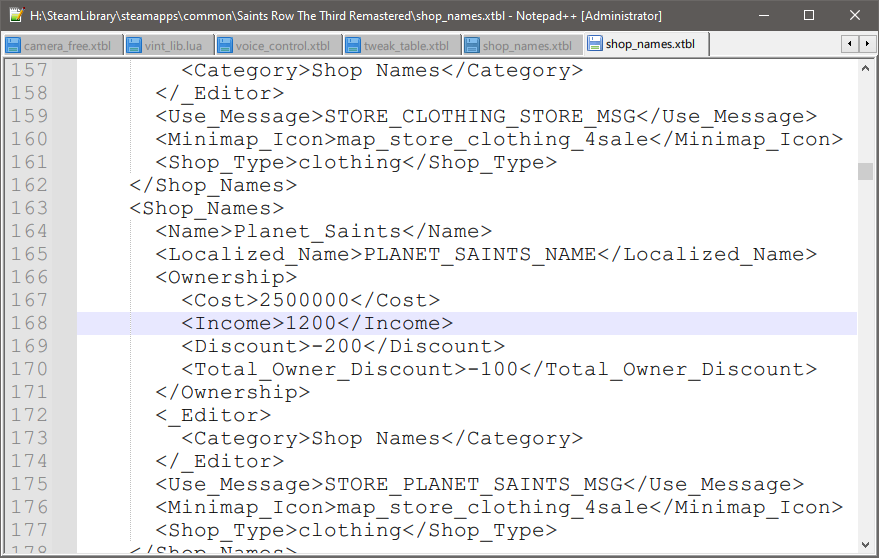Open the tweak_table.xtbl tab

[x=401, y=45]
